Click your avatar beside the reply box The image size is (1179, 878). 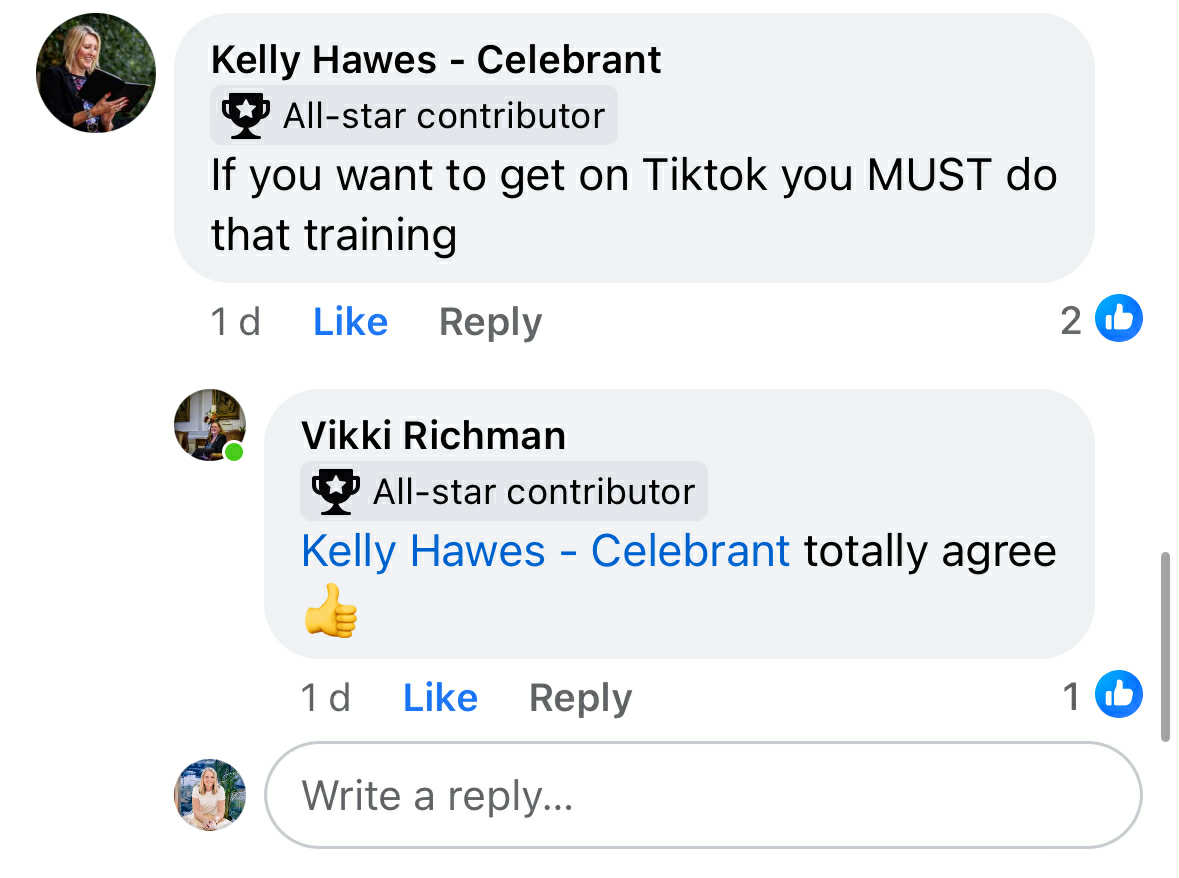click(210, 795)
